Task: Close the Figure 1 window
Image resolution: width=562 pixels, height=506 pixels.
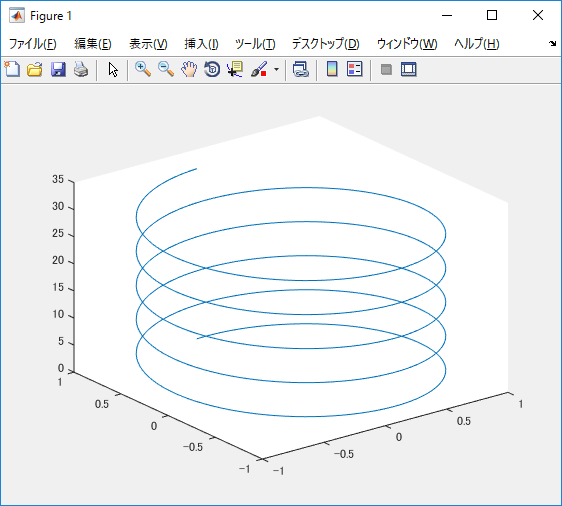Action: (x=538, y=15)
